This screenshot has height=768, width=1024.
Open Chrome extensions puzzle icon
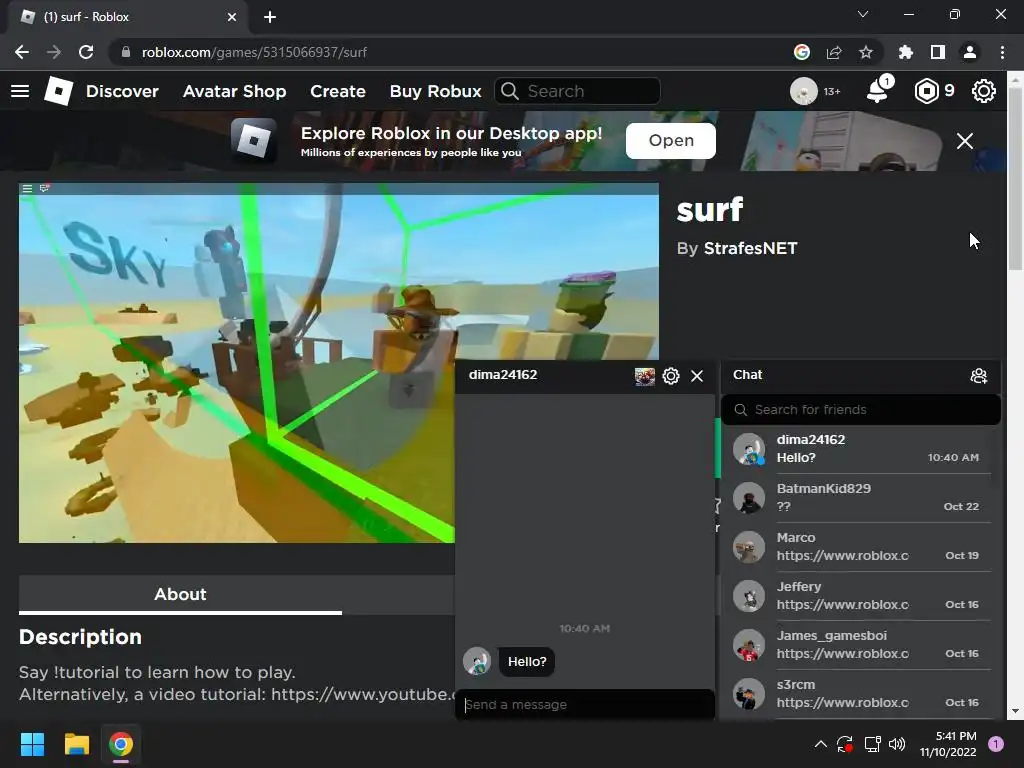pyautogui.click(x=905, y=52)
